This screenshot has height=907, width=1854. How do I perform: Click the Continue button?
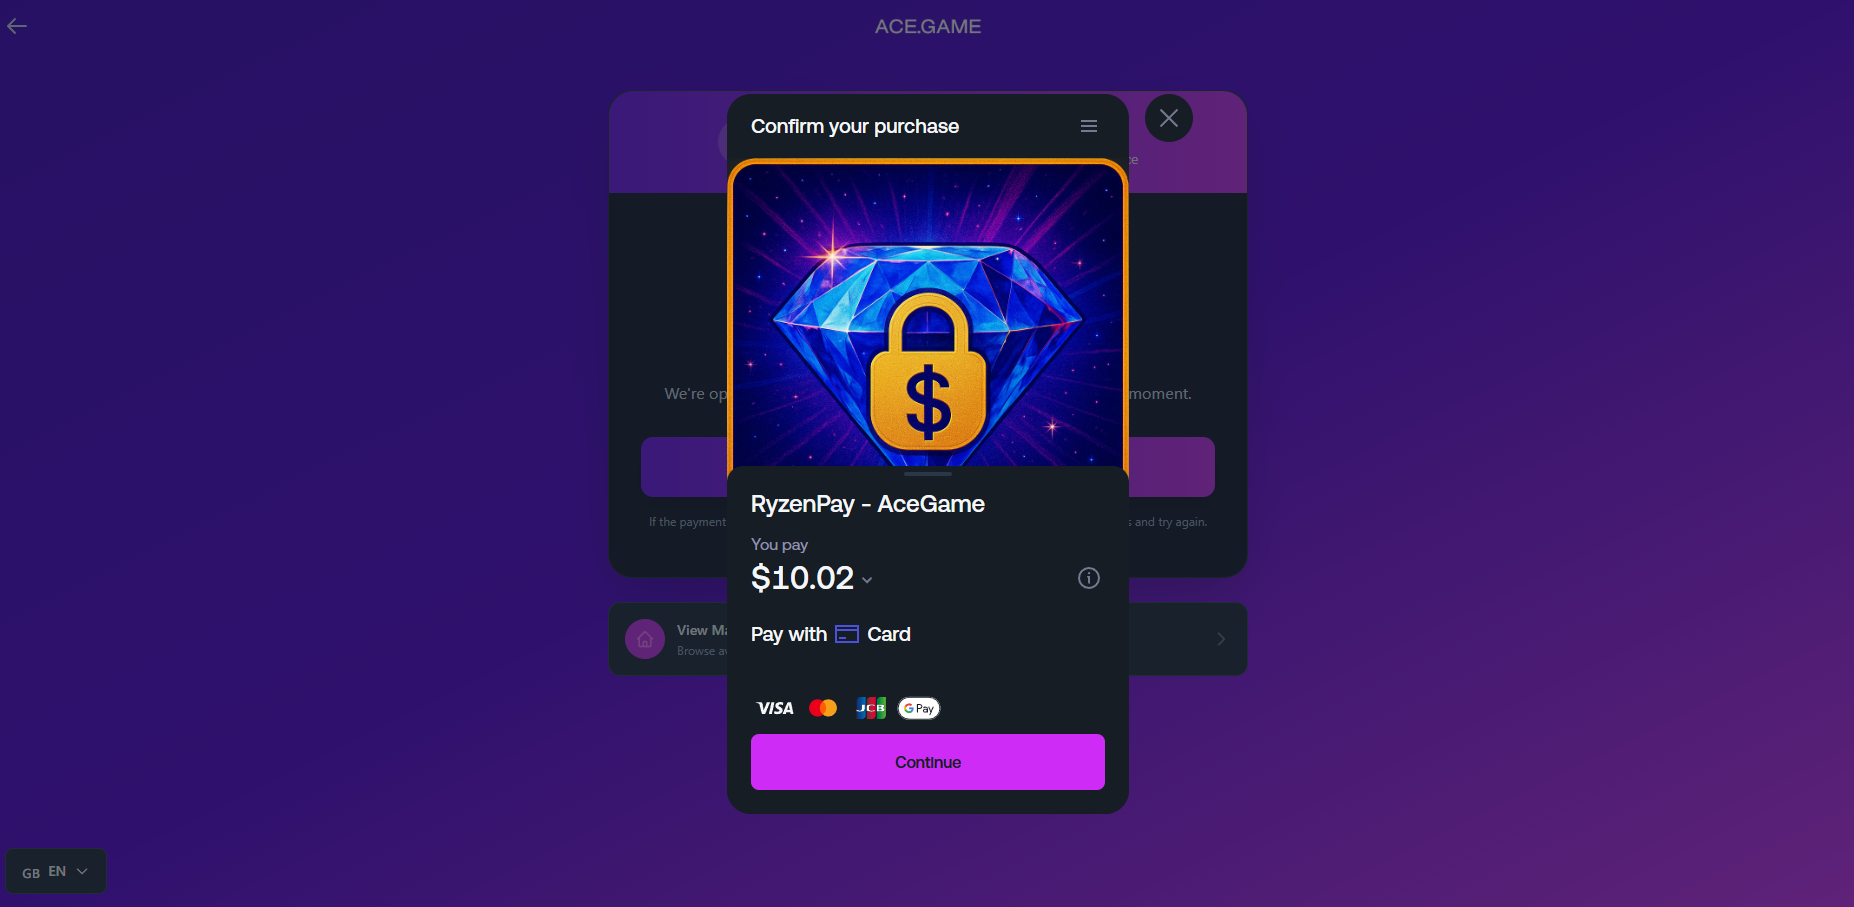(928, 762)
